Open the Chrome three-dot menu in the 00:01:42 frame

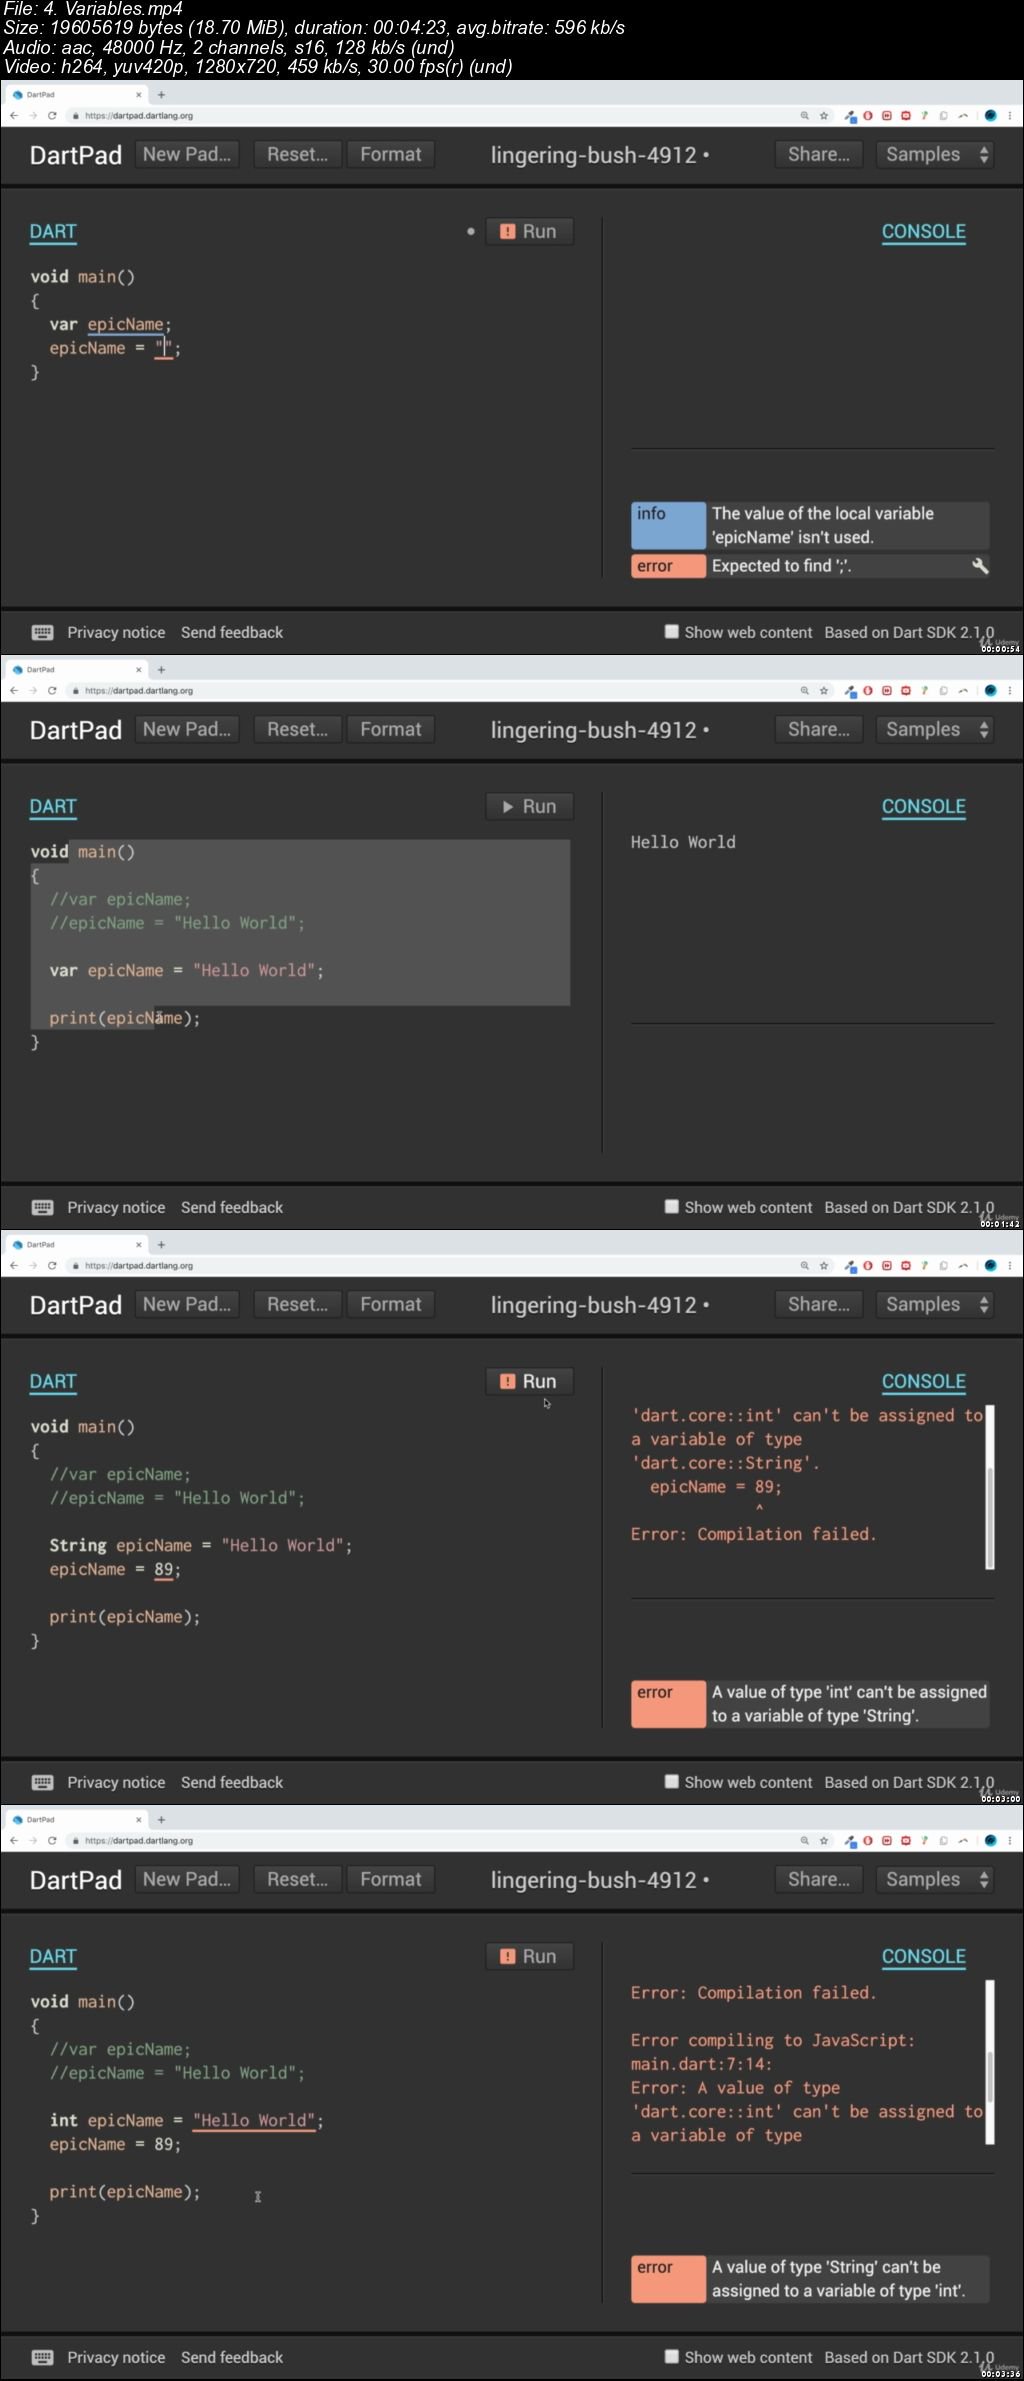[x=1010, y=691]
